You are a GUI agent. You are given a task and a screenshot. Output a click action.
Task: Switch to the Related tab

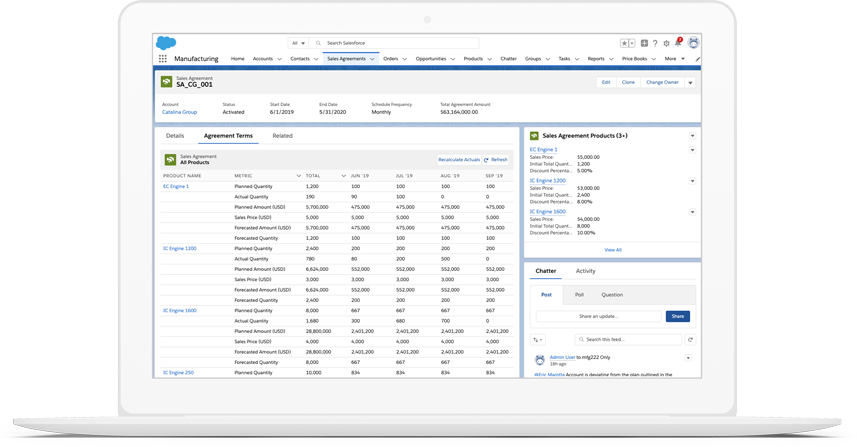pyautogui.click(x=283, y=136)
